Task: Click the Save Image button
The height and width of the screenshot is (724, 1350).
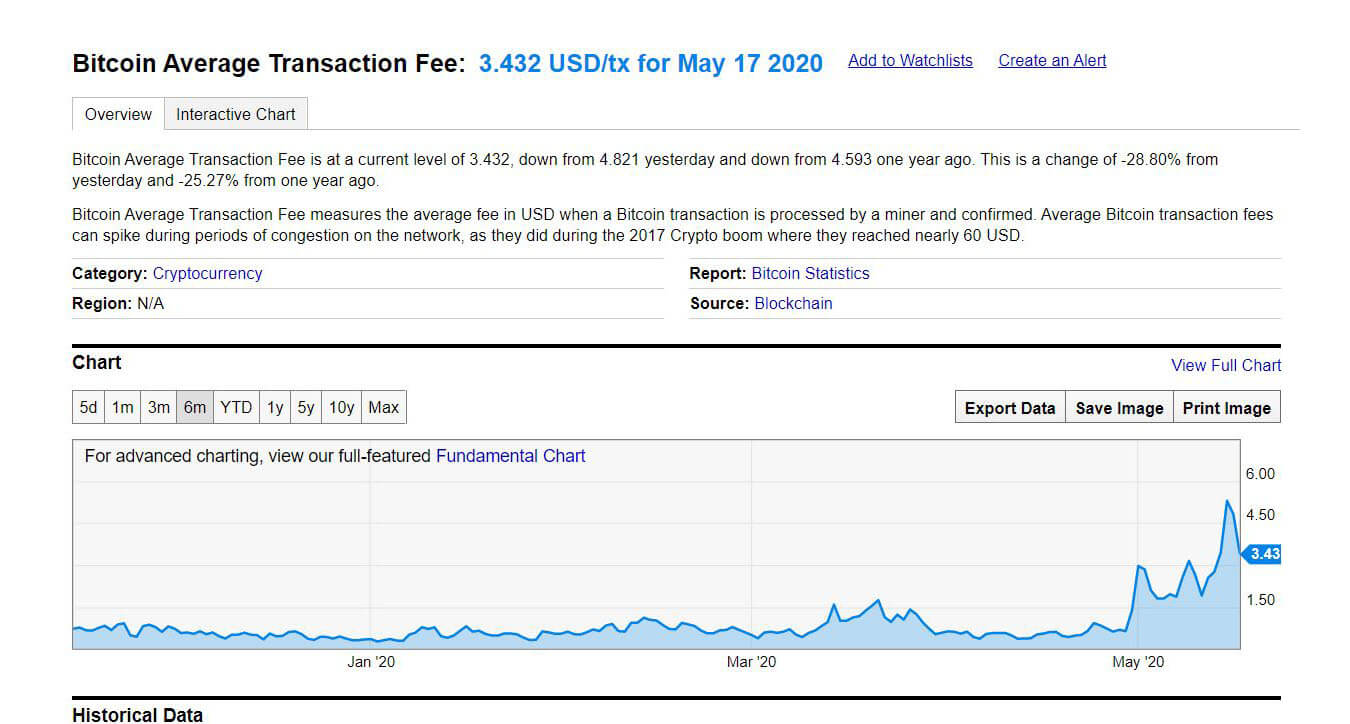Action: [x=1119, y=408]
